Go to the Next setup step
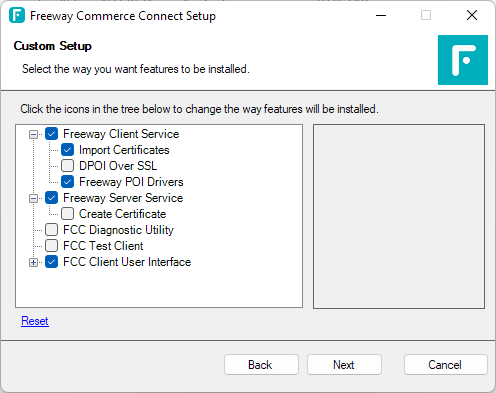Screen dimensions: 496x393 click(344, 365)
